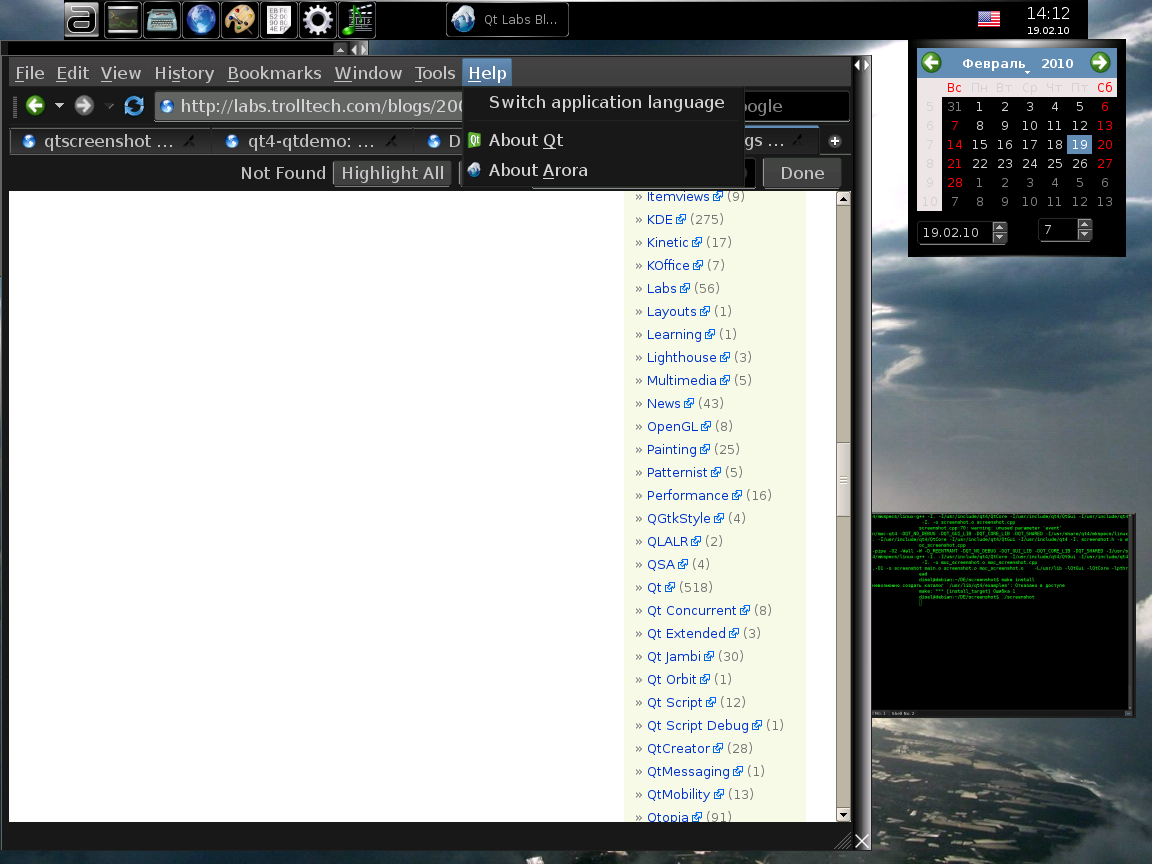Open the Window menu

pyautogui.click(x=368, y=73)
